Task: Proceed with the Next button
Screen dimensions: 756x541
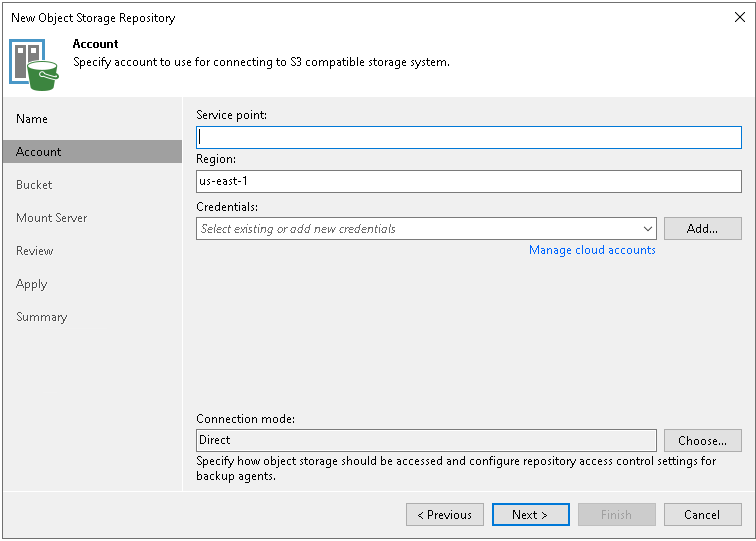Action: (530, 514)
